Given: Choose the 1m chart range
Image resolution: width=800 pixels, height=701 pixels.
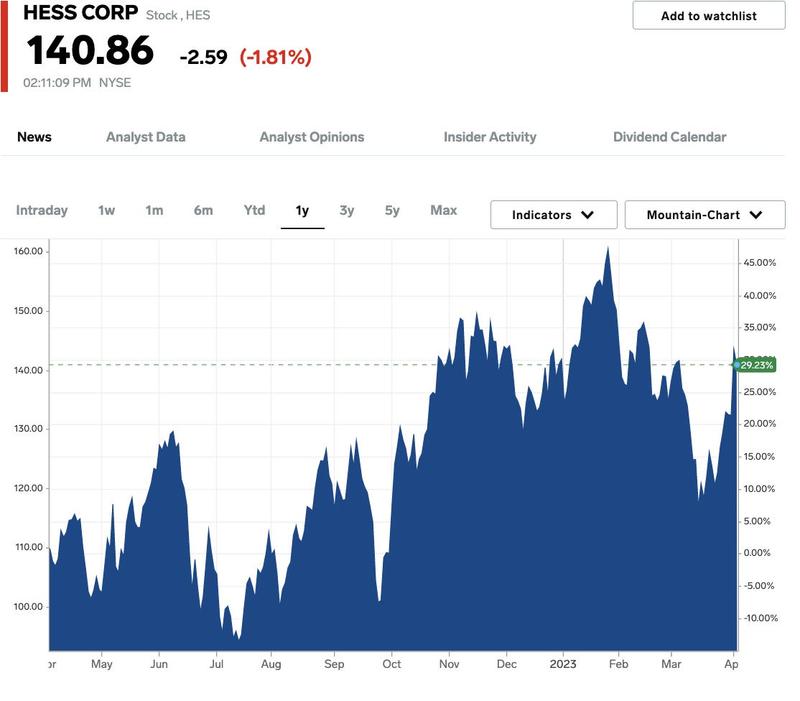Looking at the screenshot, I should pyautogui.click(x=154, y=210).
